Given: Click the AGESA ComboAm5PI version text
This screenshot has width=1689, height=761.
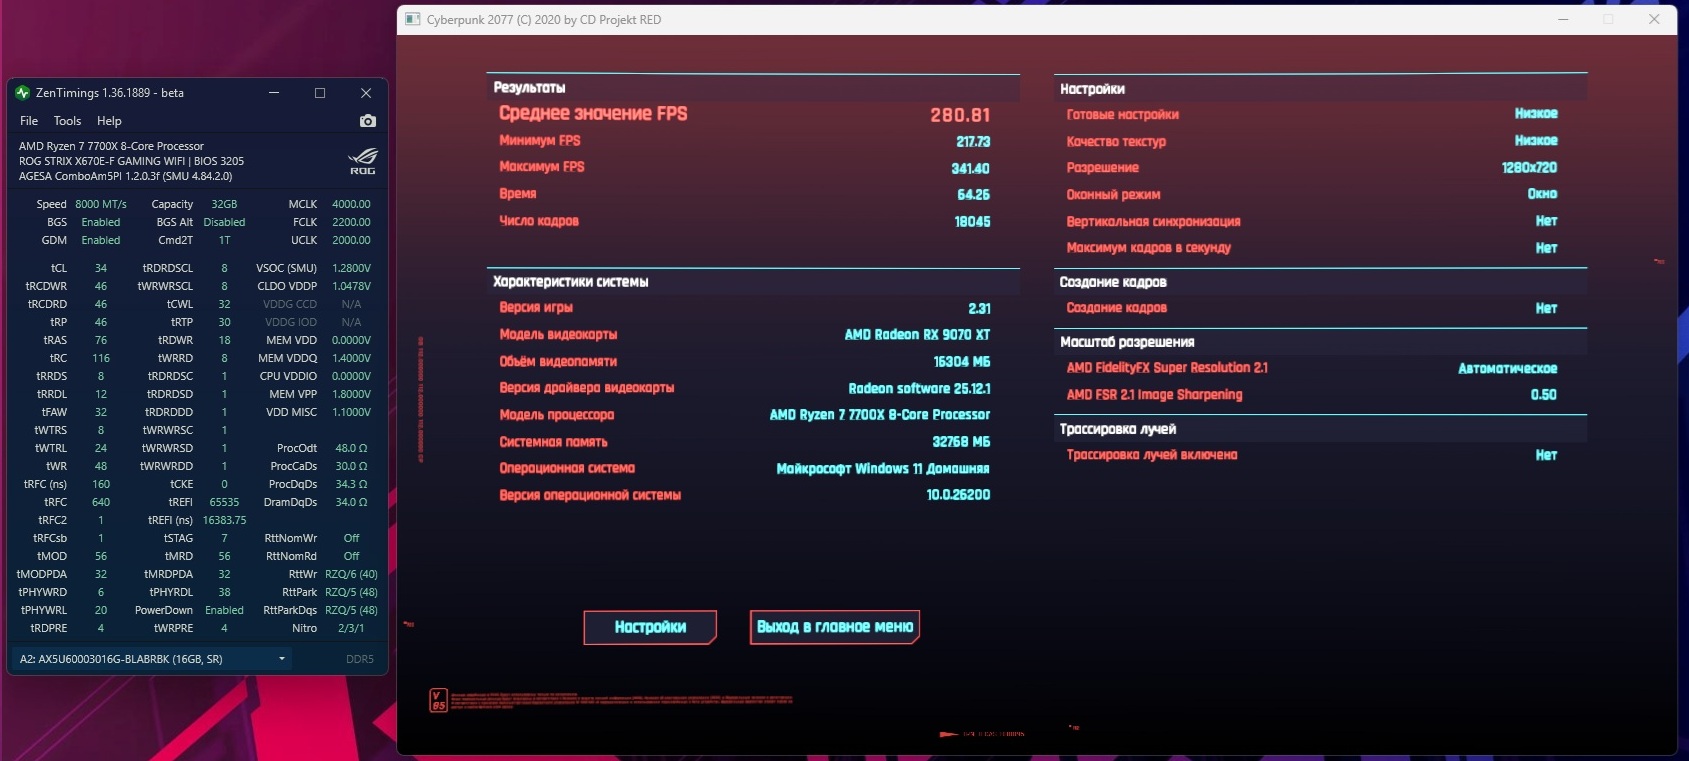Looking at the screenshot, I should (126, 176).
